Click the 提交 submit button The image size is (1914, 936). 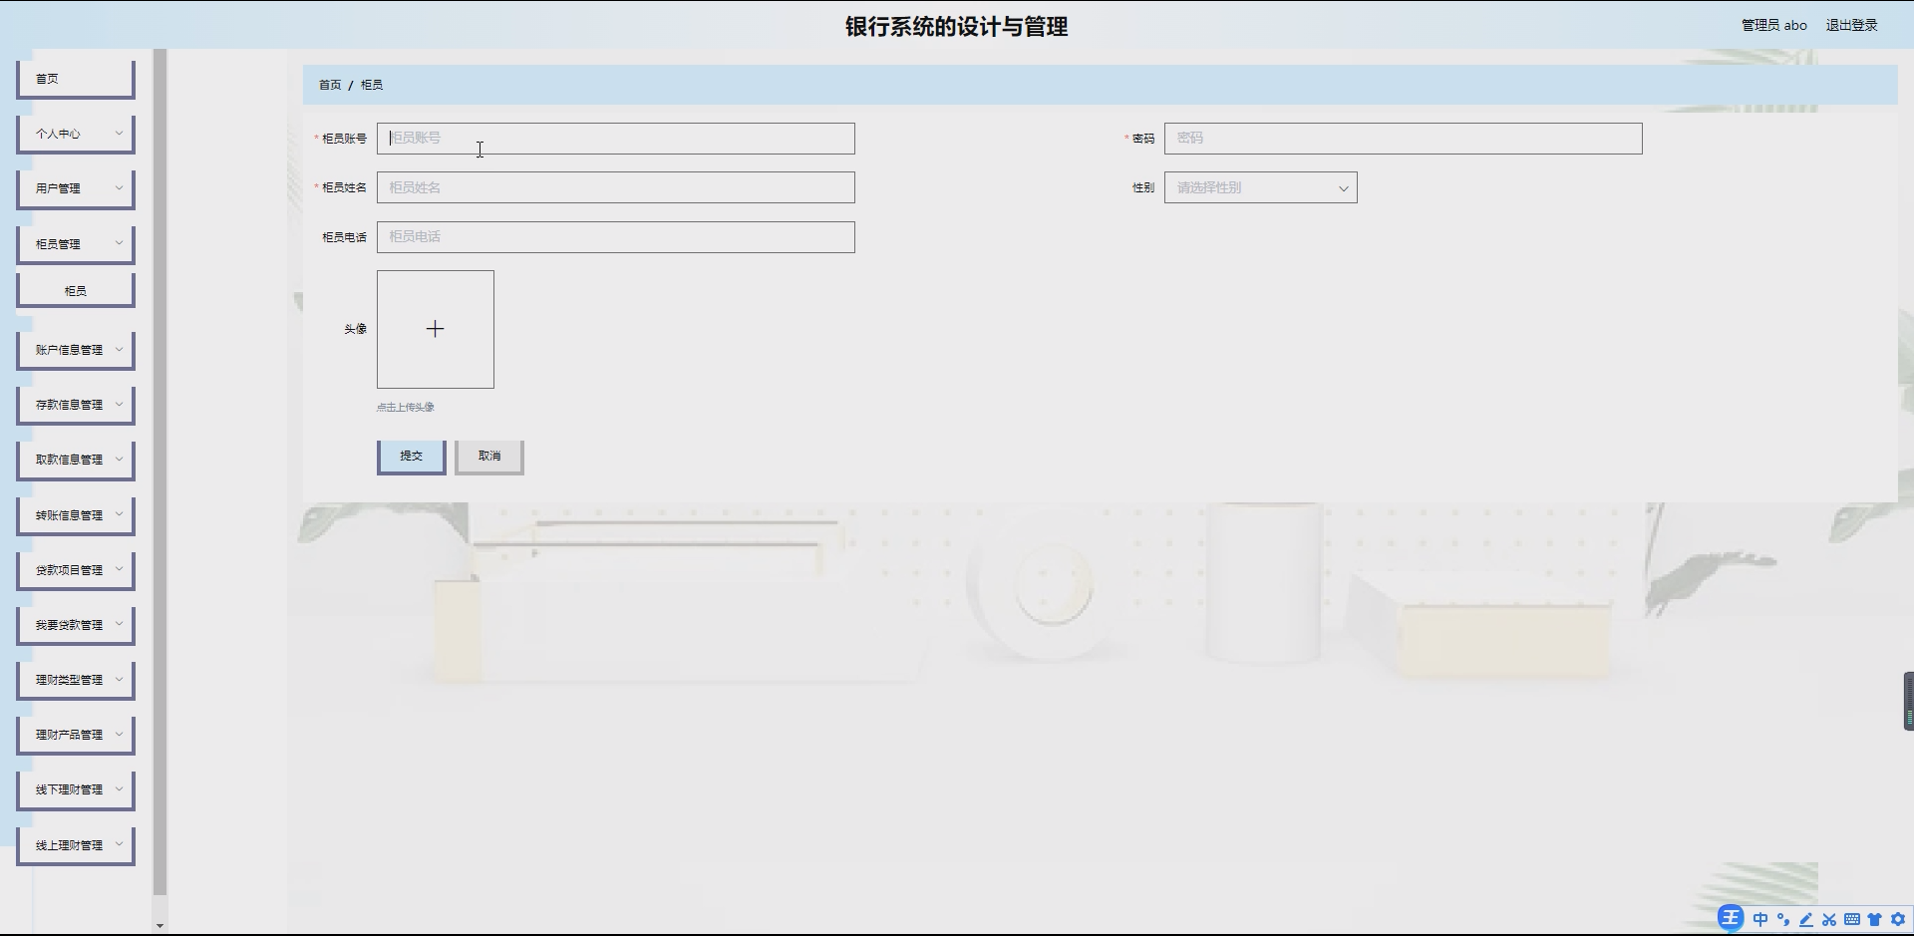tap(411, 456)
